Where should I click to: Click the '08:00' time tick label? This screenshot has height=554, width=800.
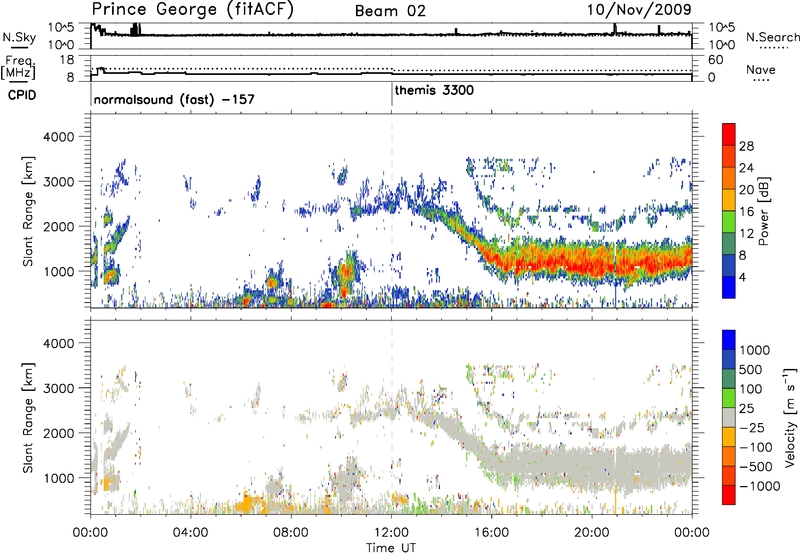pos(291,533)
